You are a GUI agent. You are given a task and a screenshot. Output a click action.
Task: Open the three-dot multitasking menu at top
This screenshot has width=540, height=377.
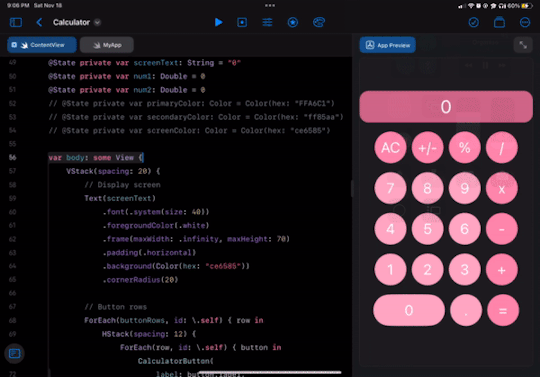coord(270,5)
